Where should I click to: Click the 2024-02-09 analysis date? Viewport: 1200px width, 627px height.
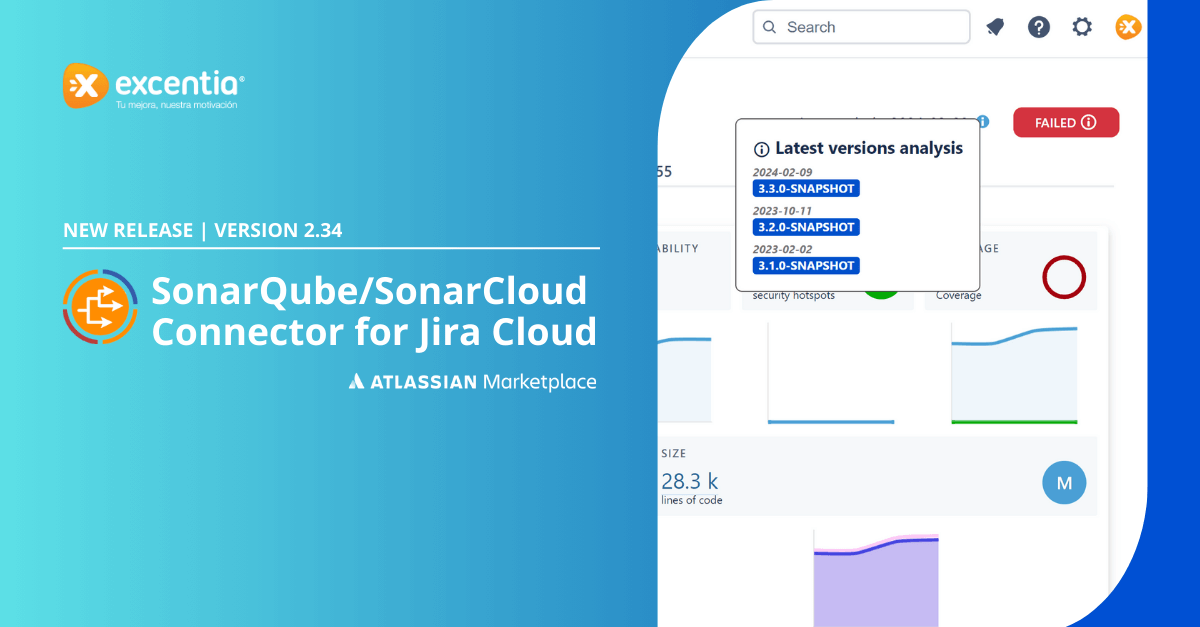[x=782, y=172]
